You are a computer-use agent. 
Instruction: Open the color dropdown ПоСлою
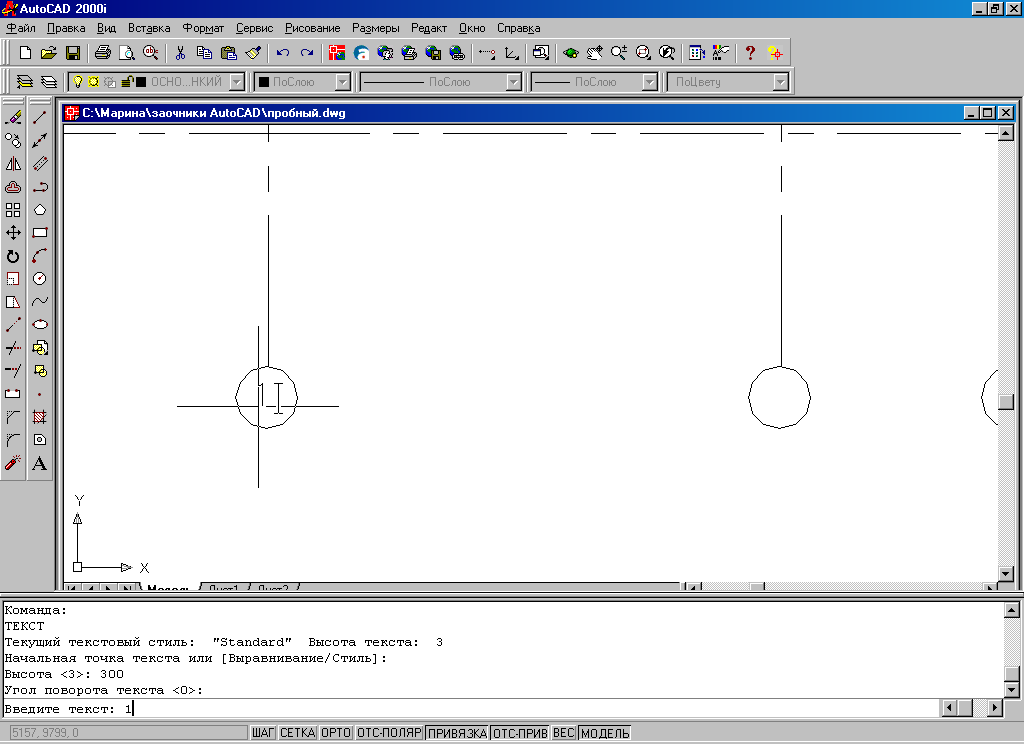click(343, 82)
